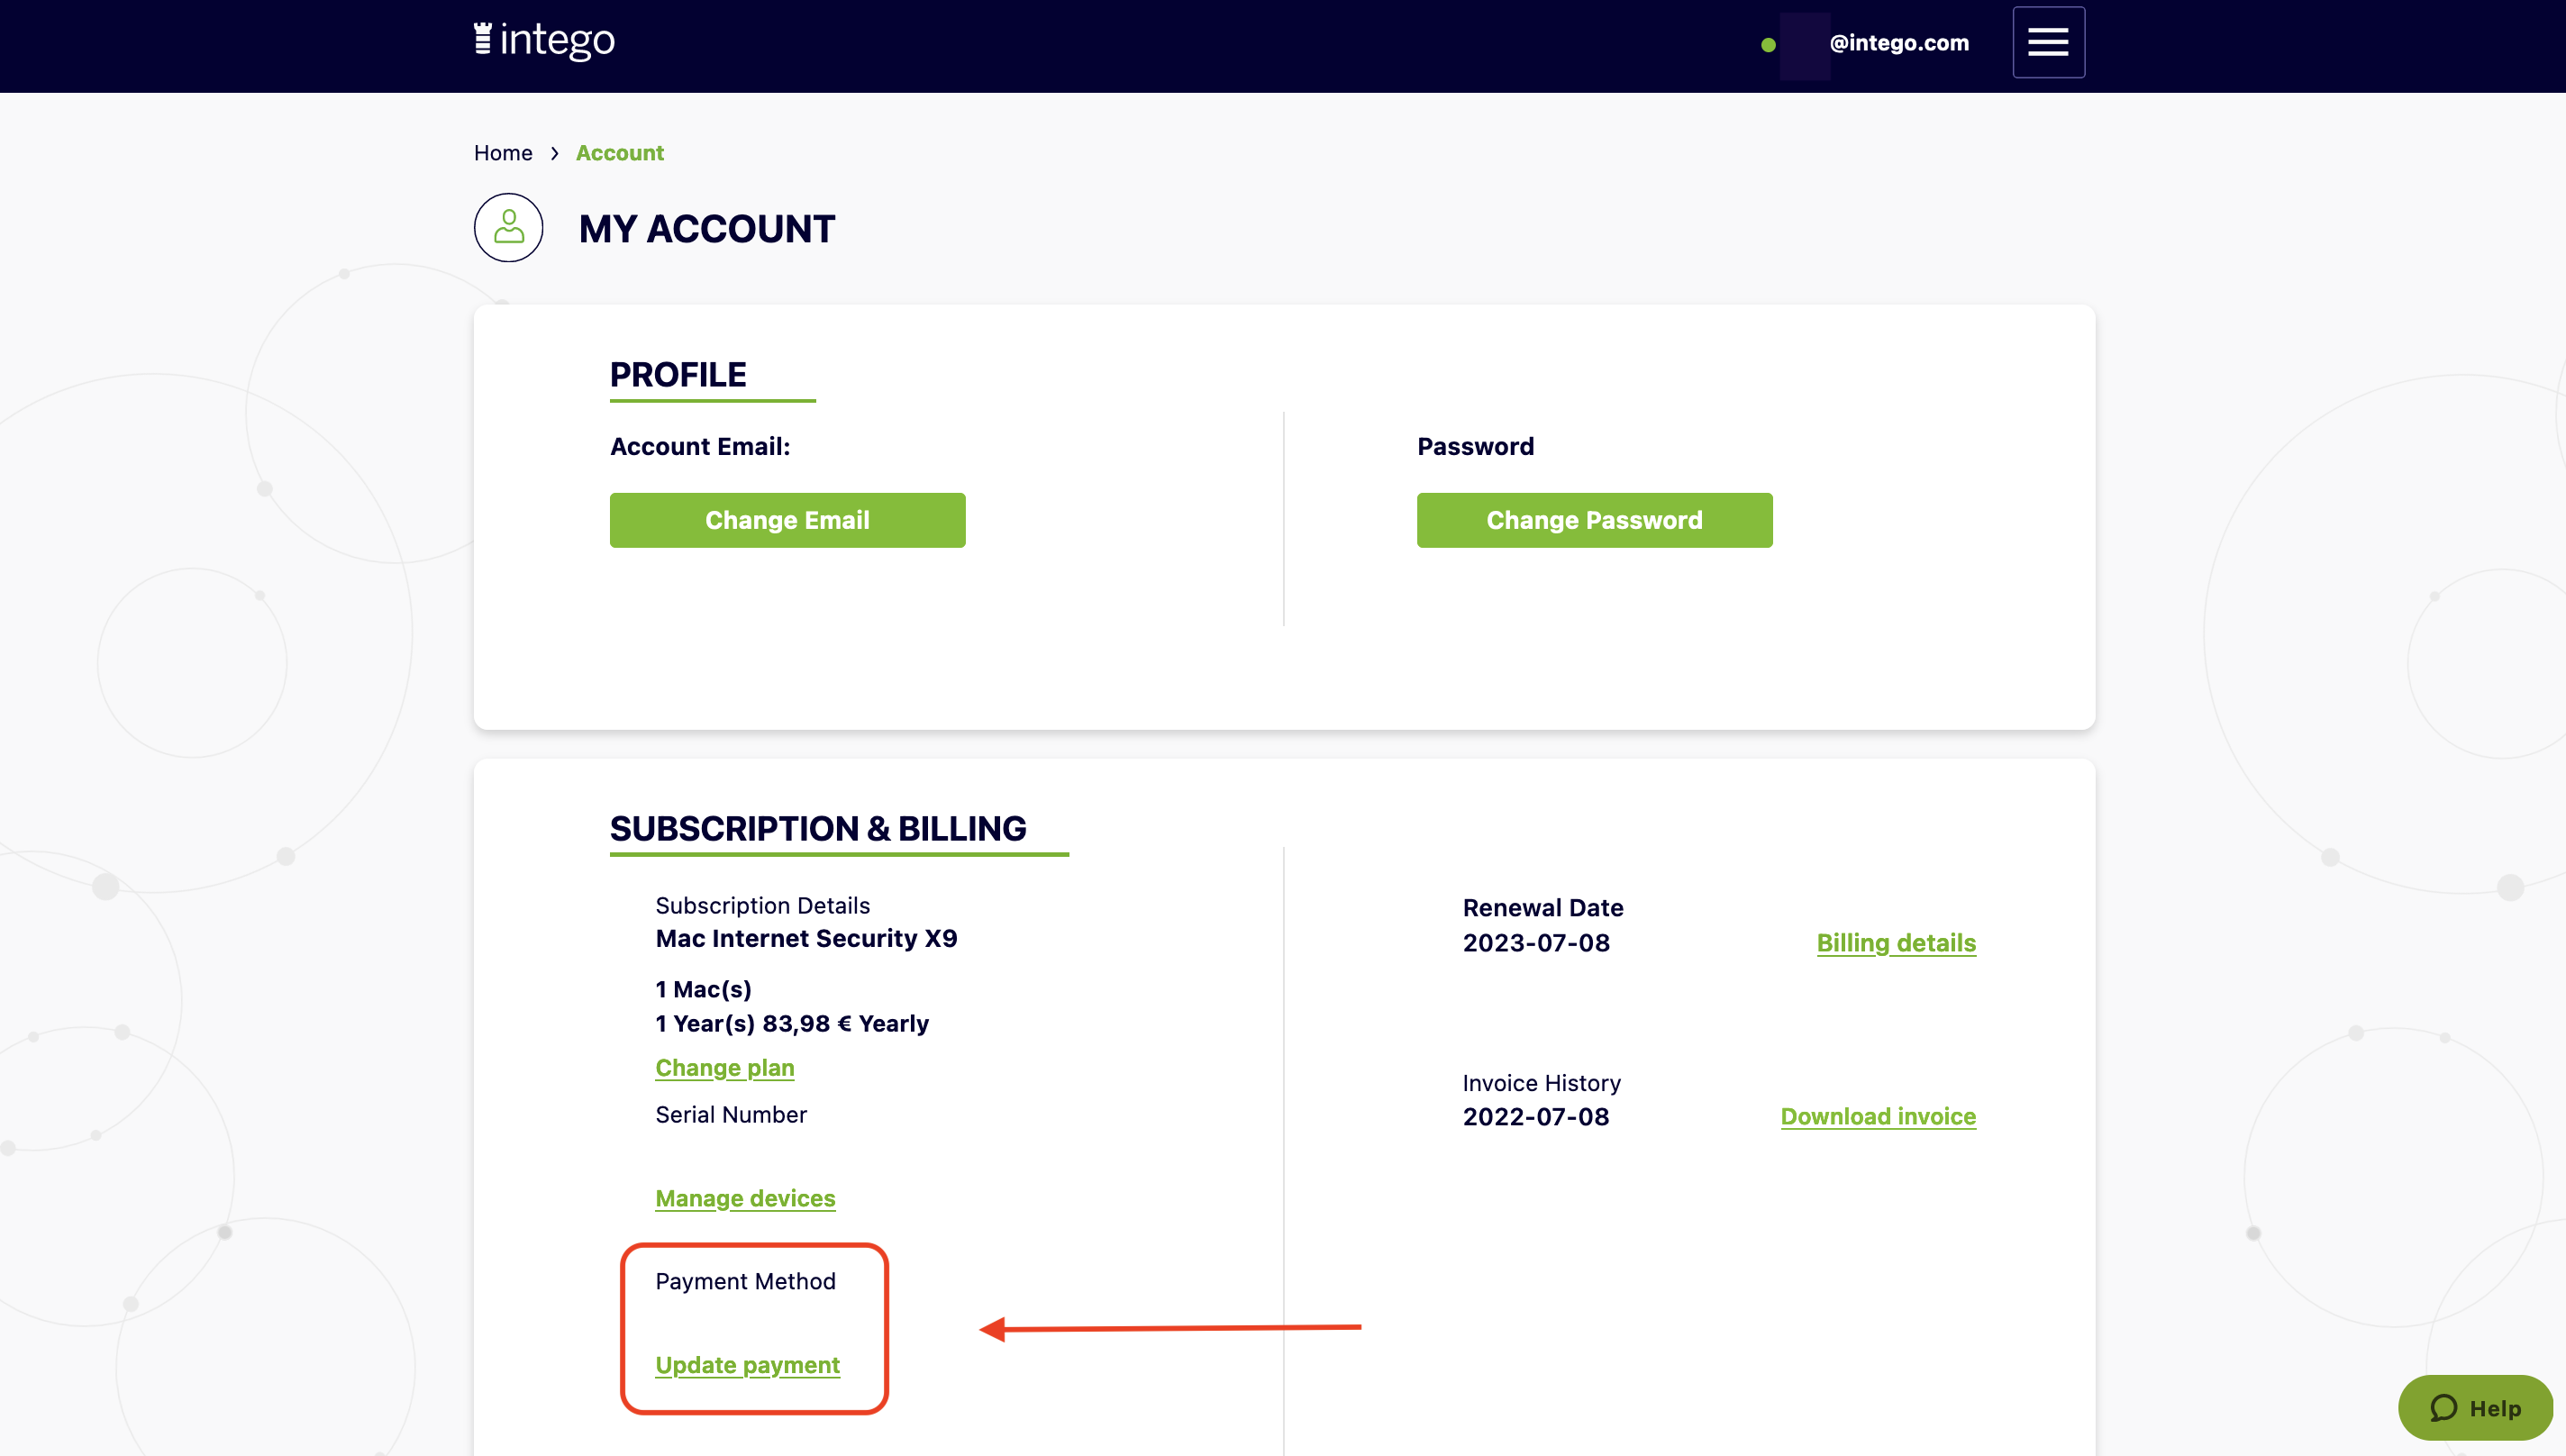
Task: Click the My Account user avatar icon
Action: coord(508,227)
